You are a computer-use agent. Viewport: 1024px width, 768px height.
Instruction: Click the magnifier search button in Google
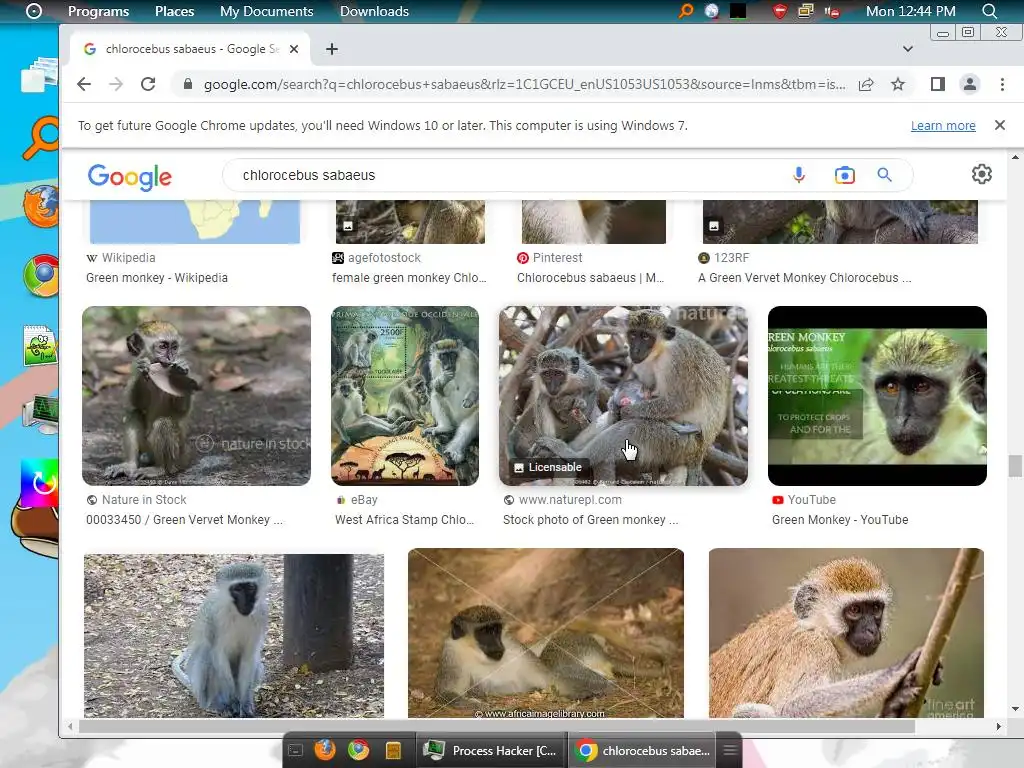pyautogui.click(x=884, y=175)
